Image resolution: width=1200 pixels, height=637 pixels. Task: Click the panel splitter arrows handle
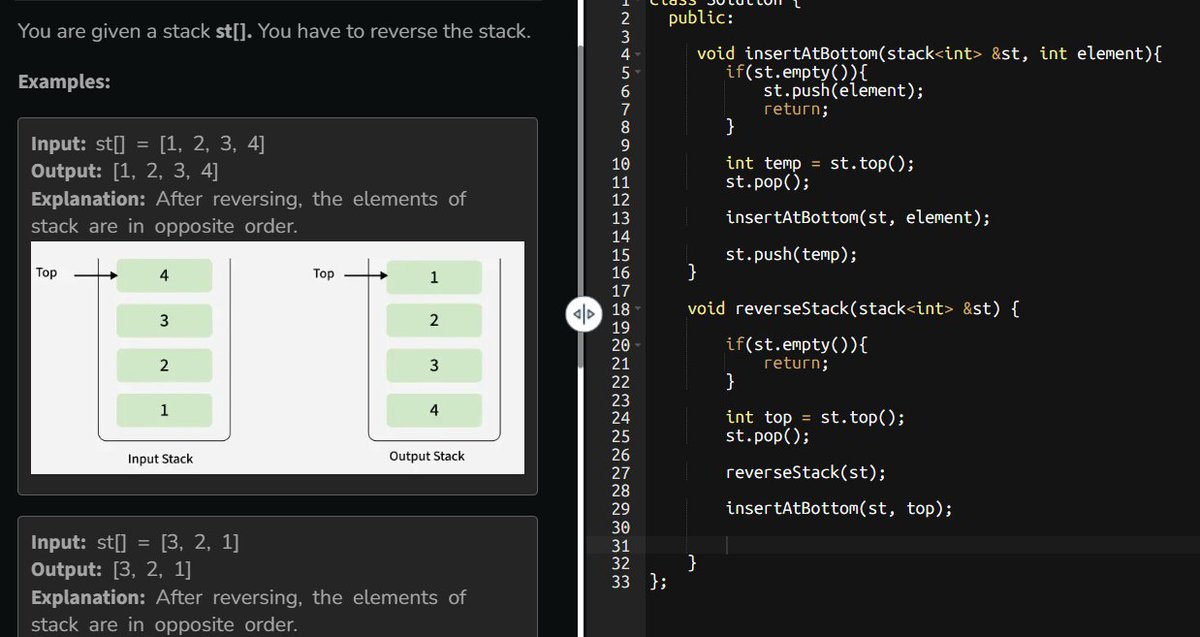point(583,316)
